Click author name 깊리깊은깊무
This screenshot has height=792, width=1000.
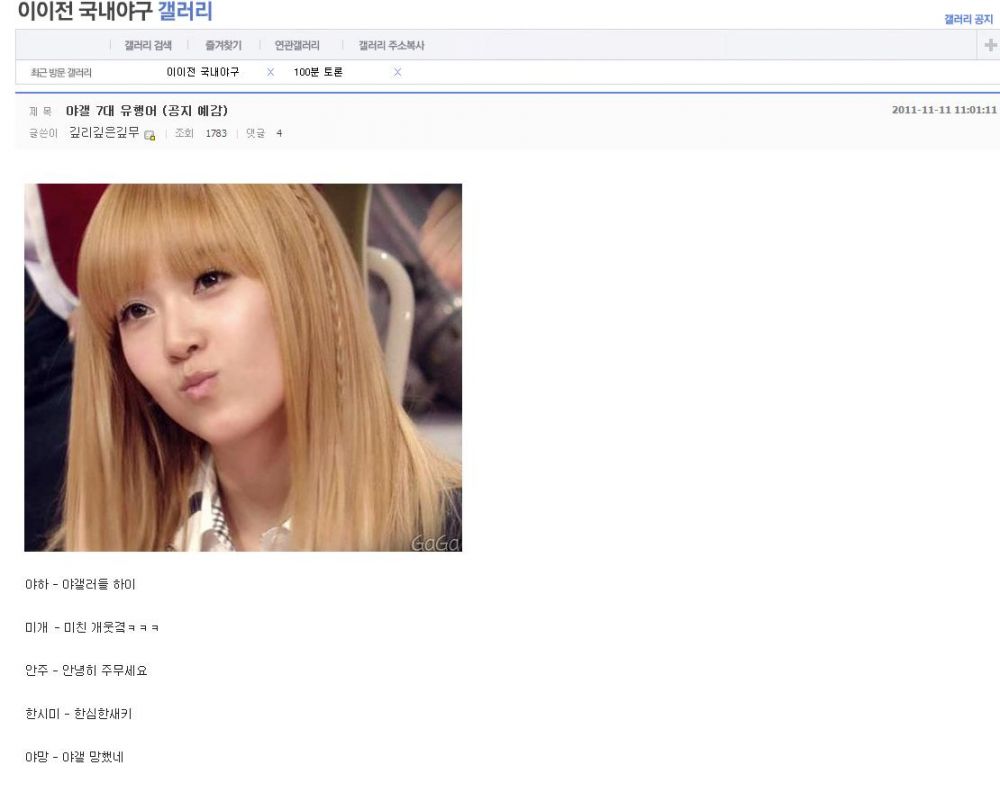point(104,133)
